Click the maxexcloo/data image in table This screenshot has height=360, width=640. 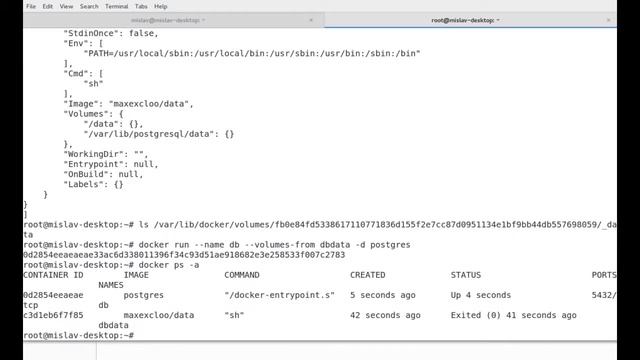(x=159, y=316)
